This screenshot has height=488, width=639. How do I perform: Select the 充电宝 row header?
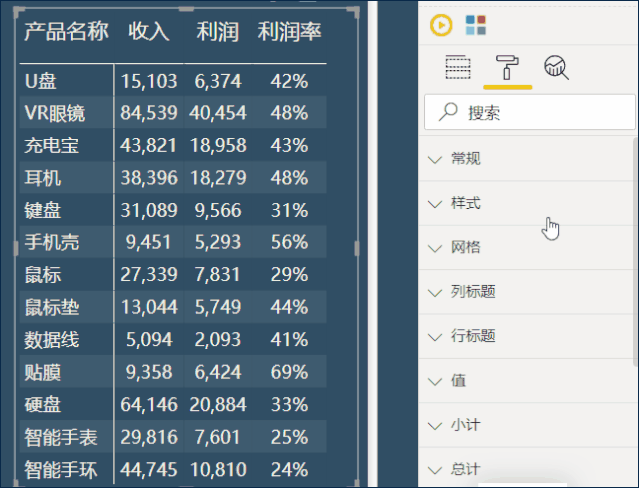pos(51,146)
